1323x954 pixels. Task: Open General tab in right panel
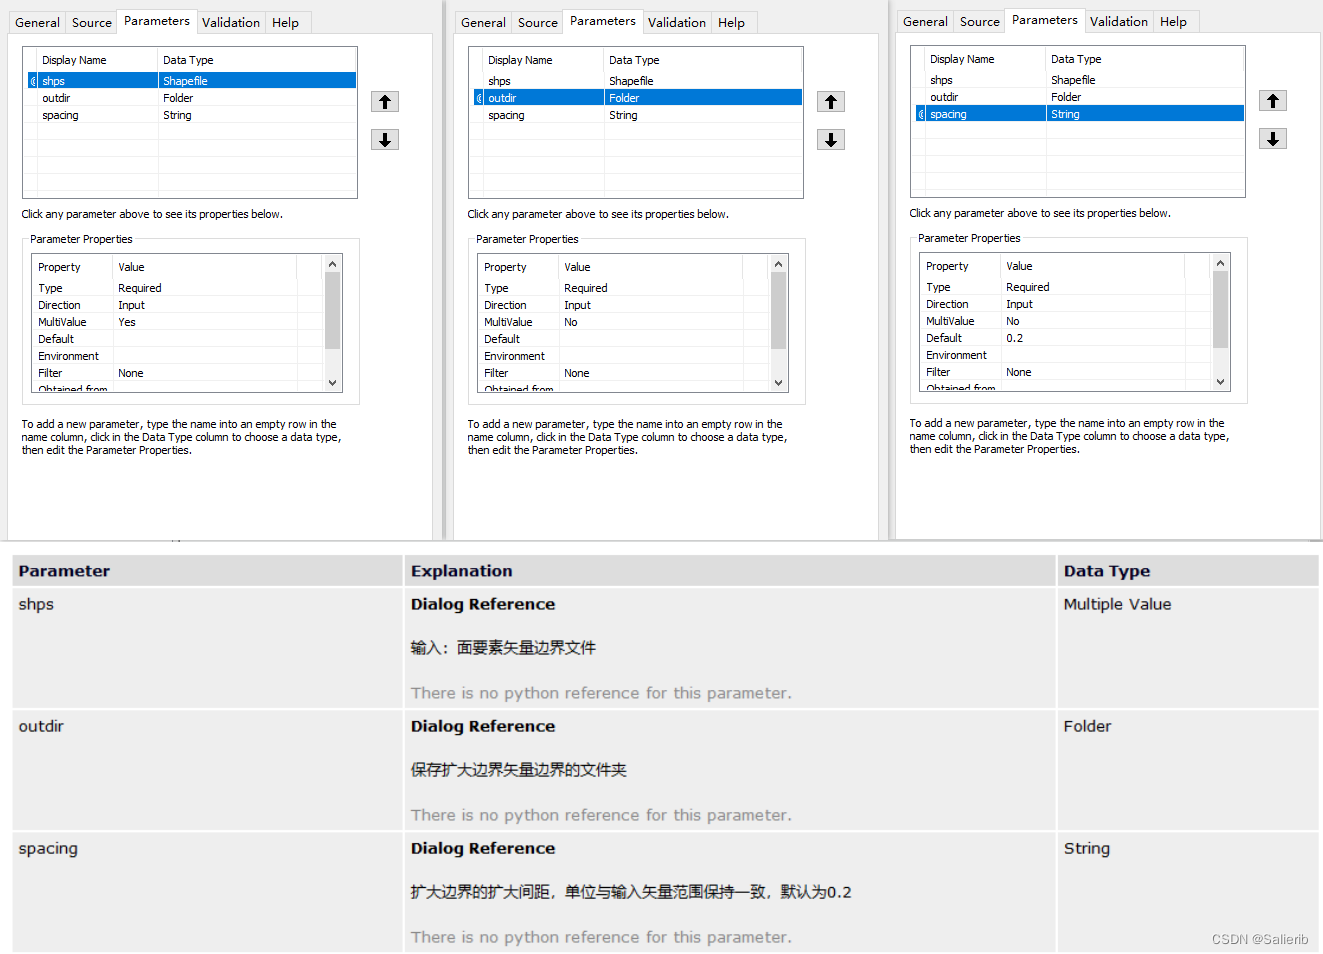point(926,21)
